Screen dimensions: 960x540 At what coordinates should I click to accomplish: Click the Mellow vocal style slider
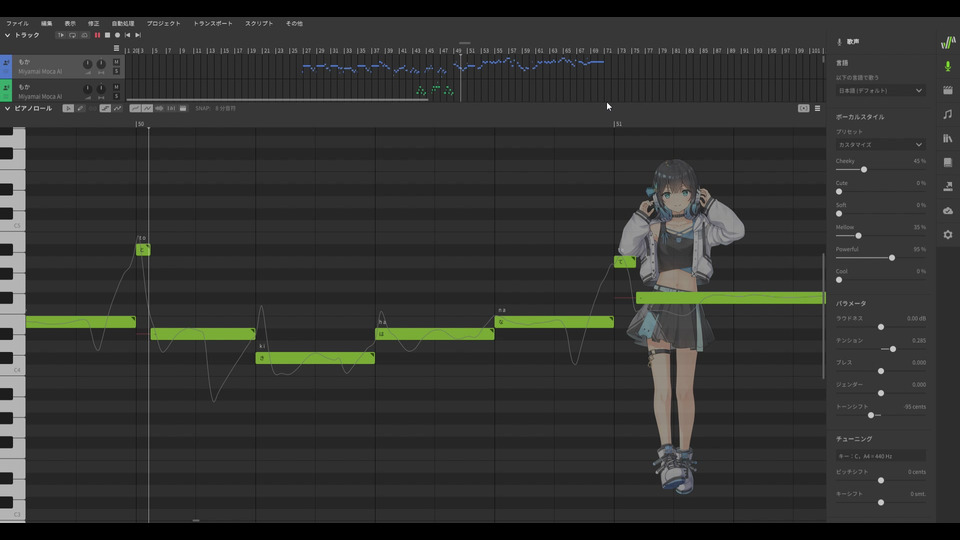880,236
